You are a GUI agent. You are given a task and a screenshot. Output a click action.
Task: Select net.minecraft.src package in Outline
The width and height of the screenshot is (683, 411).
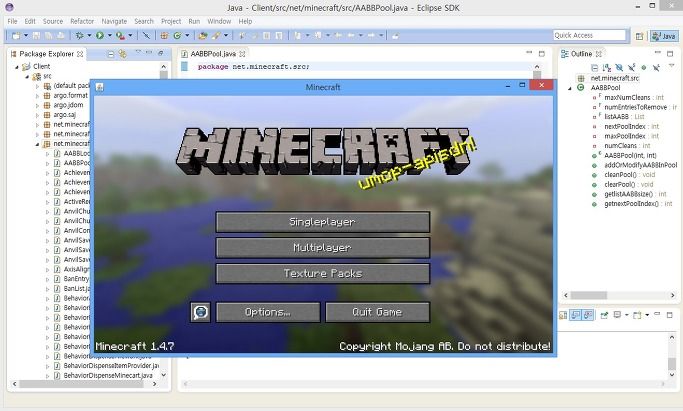pos(615,78)
